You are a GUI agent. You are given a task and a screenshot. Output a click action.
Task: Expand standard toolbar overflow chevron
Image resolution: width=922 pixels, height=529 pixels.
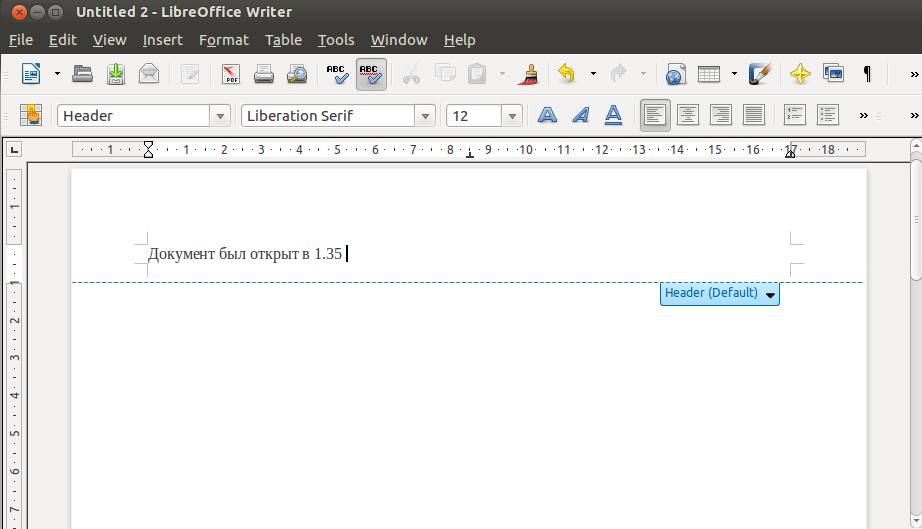click(914, 74)
